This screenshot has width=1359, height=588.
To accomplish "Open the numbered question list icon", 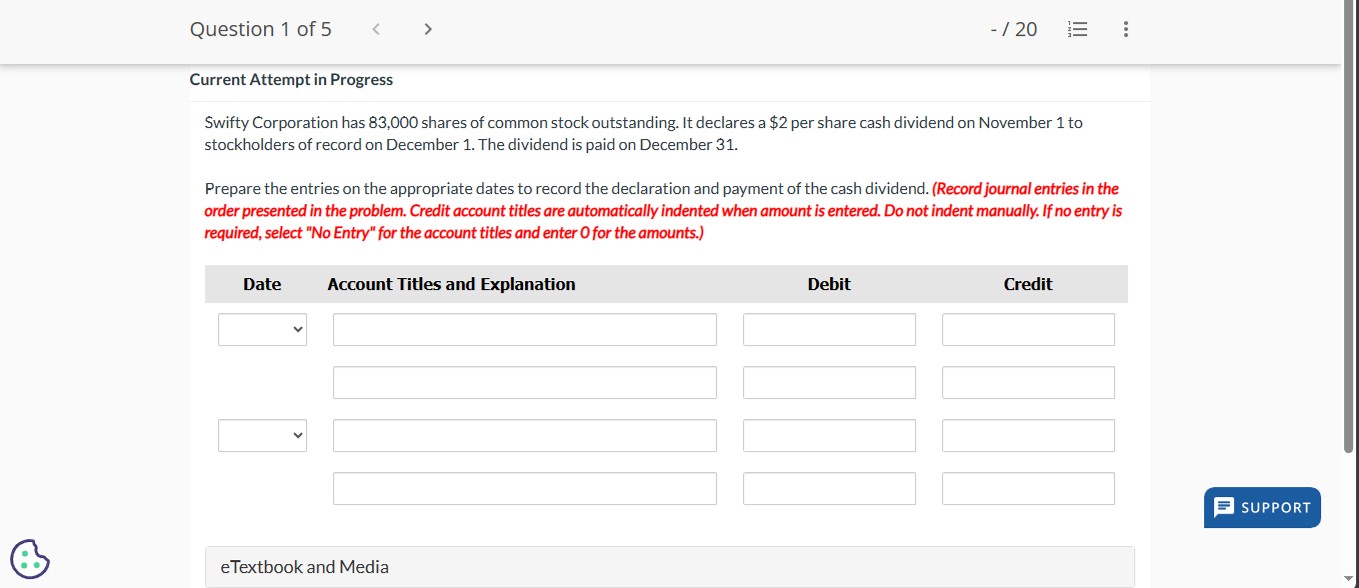I will 1078,29.
